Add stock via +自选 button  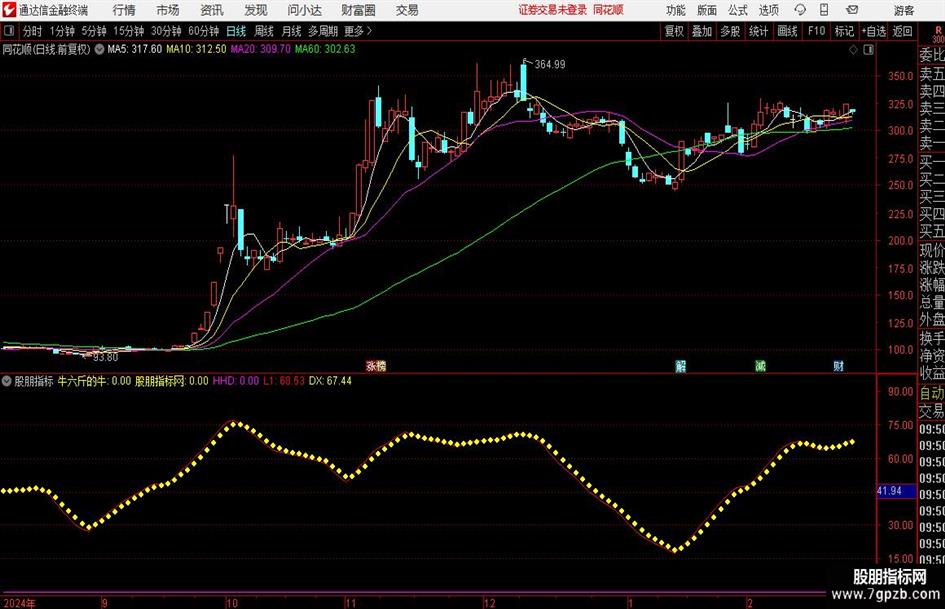pos(874,31)
